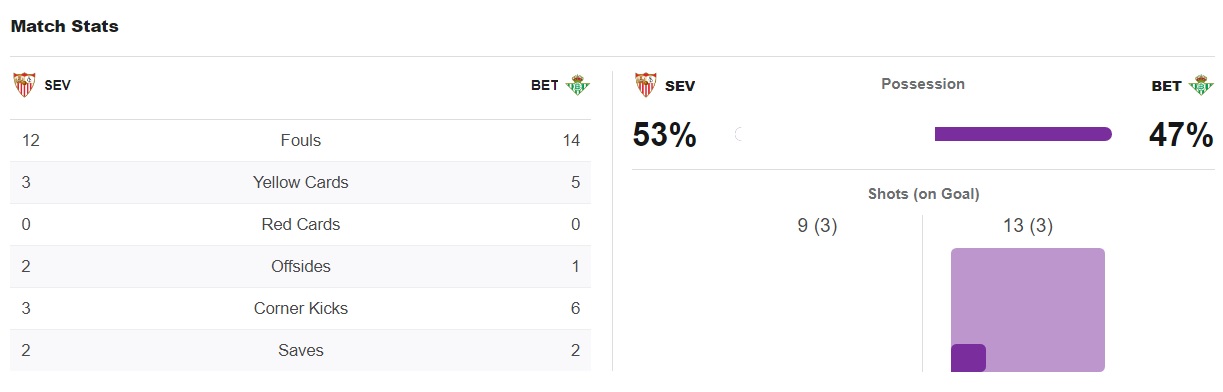Click the Betis crest in stats table header
Image resolution: width=1223 pixels, height=392 pixels.
[x=577, y=85]
